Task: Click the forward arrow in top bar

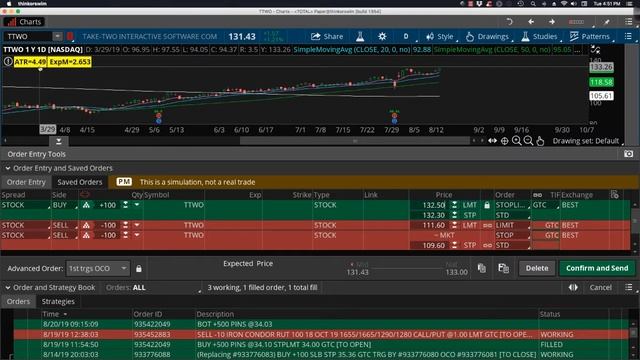Action: (552, 22)
